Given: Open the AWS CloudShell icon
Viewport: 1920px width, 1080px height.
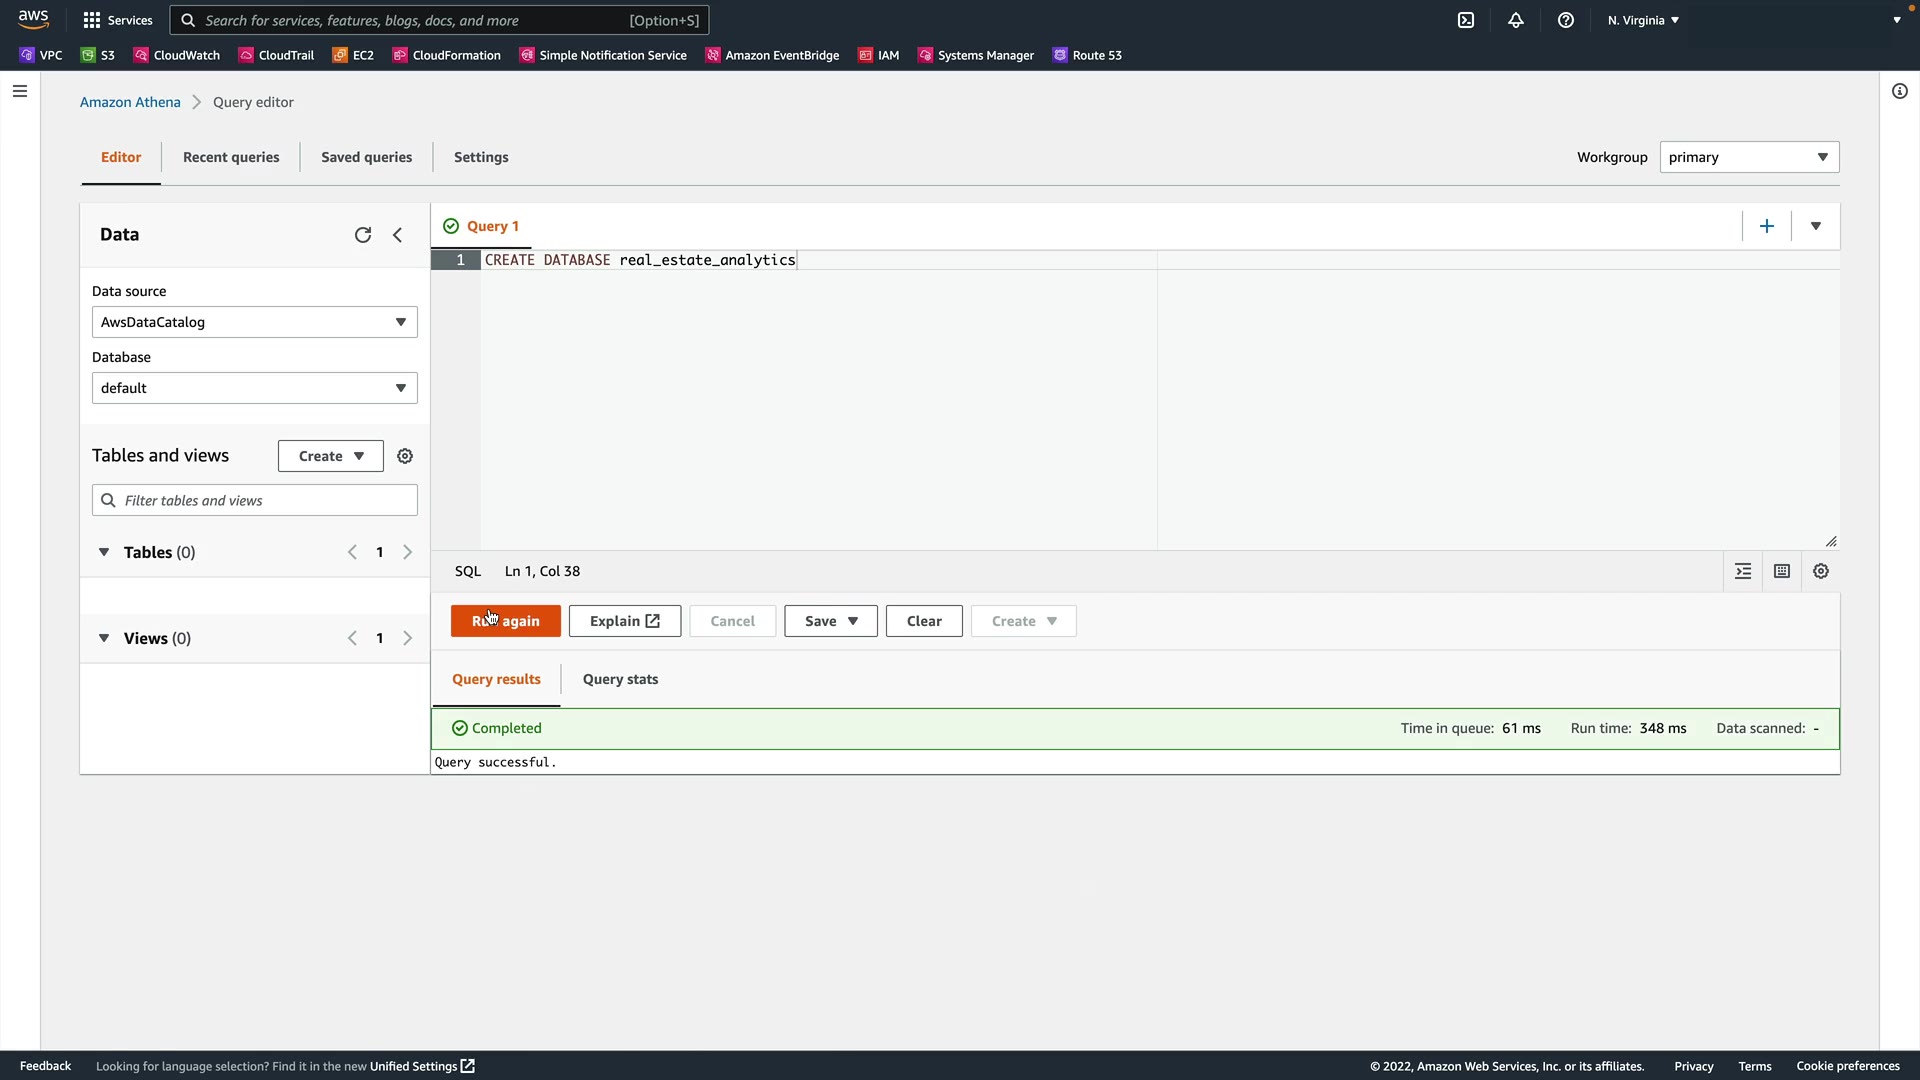Looking at the screenshot, I should pyautogui.click(x=1466, y=20).
